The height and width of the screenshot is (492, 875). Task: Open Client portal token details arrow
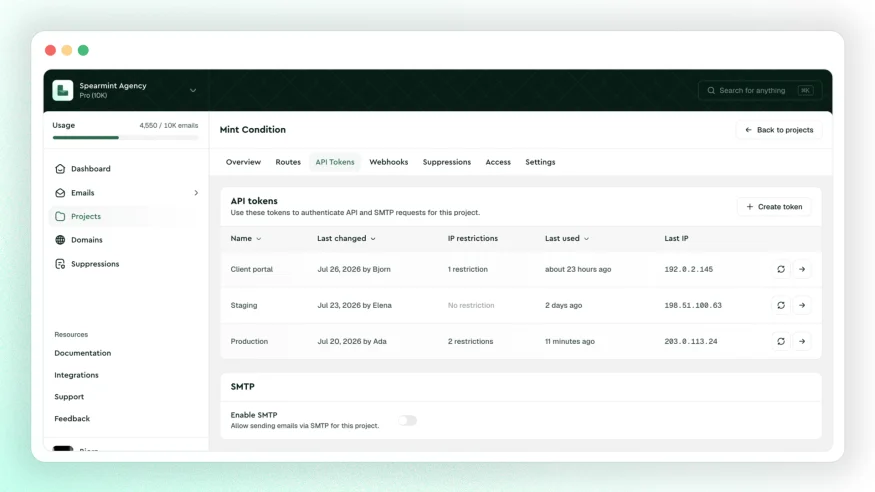point(802,269)
